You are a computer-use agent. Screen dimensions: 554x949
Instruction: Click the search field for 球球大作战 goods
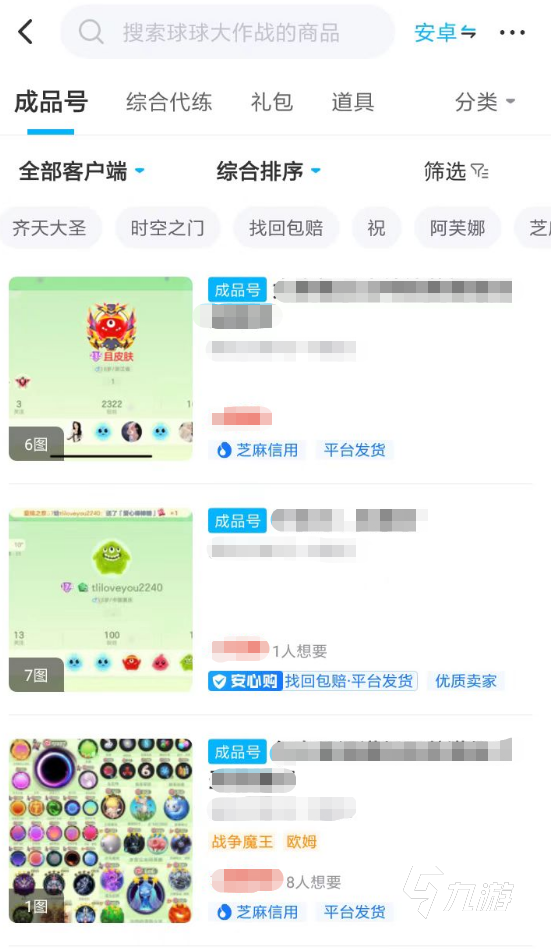point(228,32)
